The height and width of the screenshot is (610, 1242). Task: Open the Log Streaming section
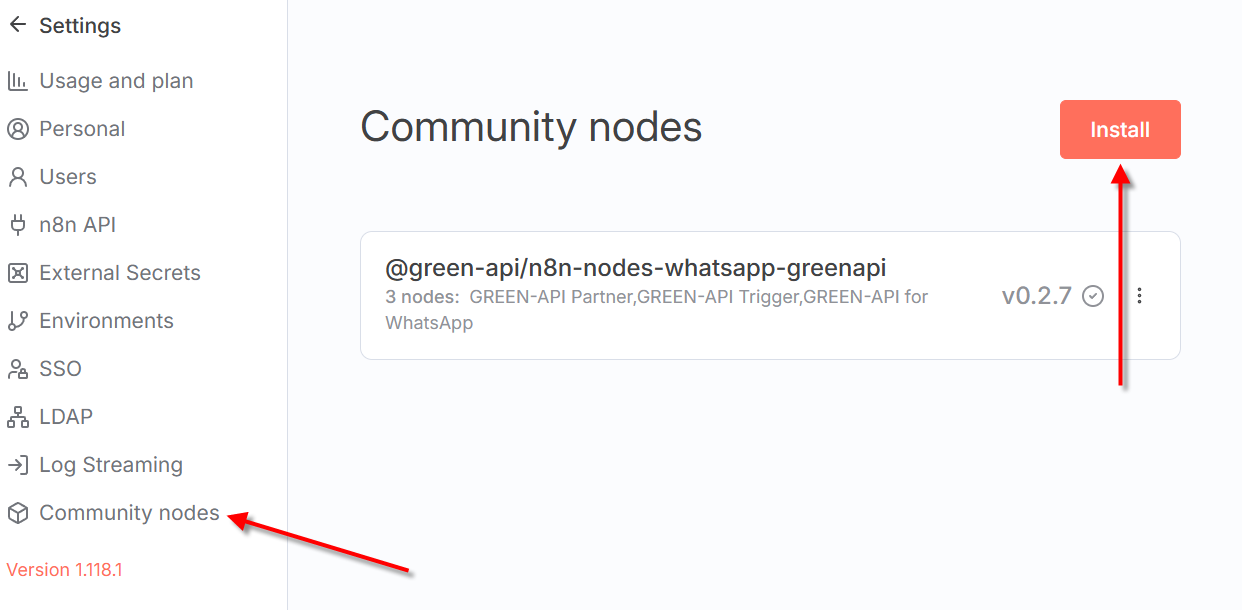(x=111, y=465)
